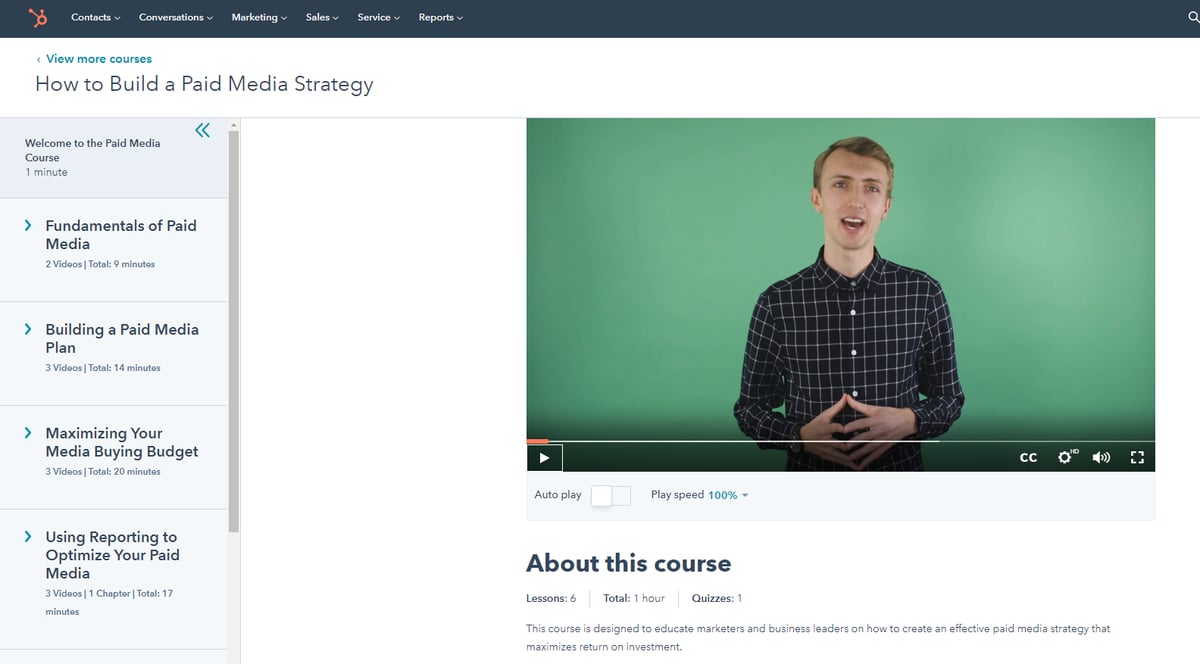This screenshot has height=664, width=1200.
Task: Enter fullscreen video mode
Action: (1137, 457)
